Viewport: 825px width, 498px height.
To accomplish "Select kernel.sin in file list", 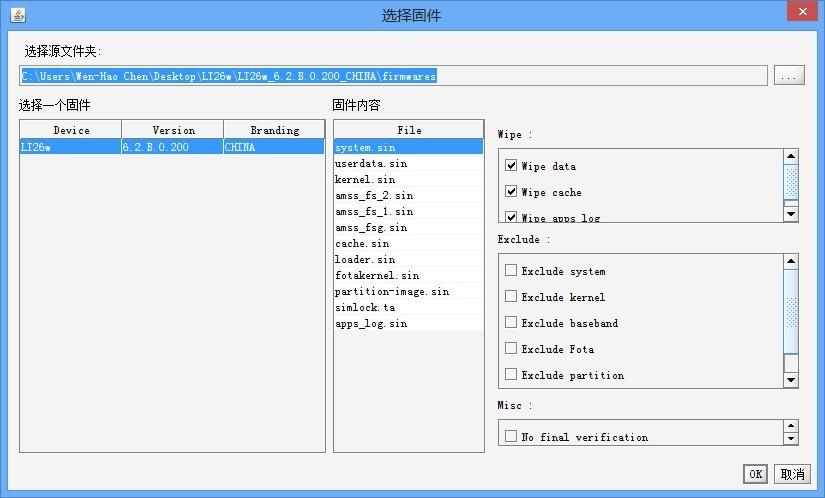I will (408, 179).
